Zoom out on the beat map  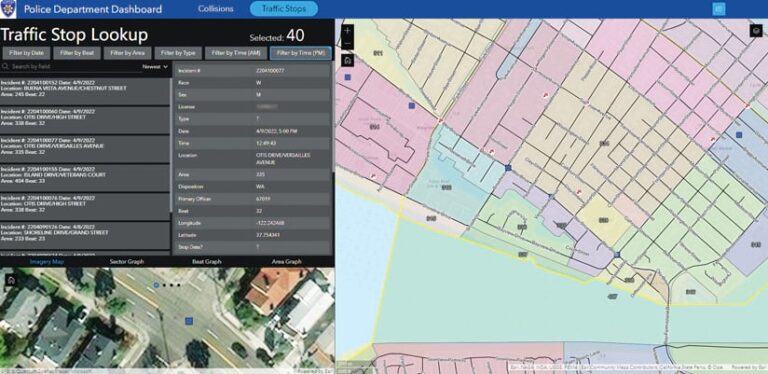[347, 43]
